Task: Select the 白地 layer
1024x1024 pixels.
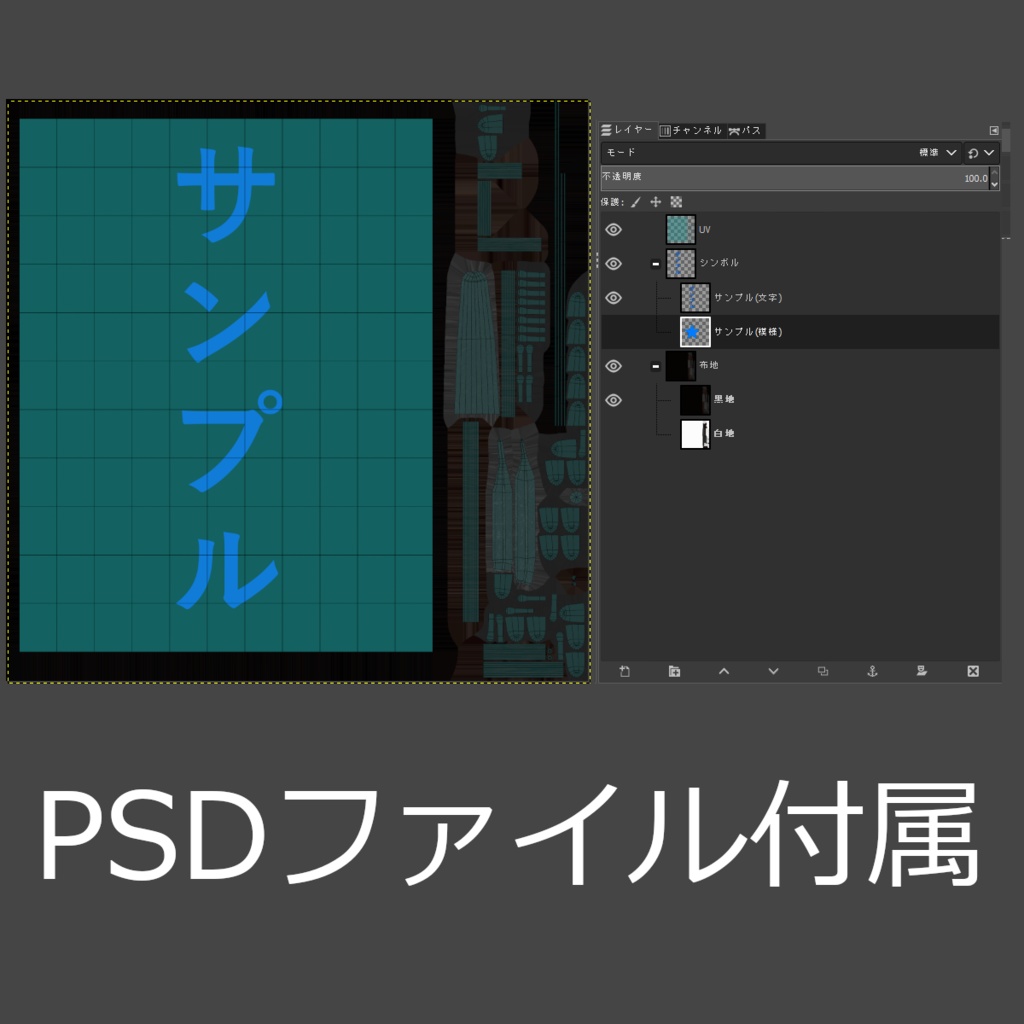Action: (725, 433)
